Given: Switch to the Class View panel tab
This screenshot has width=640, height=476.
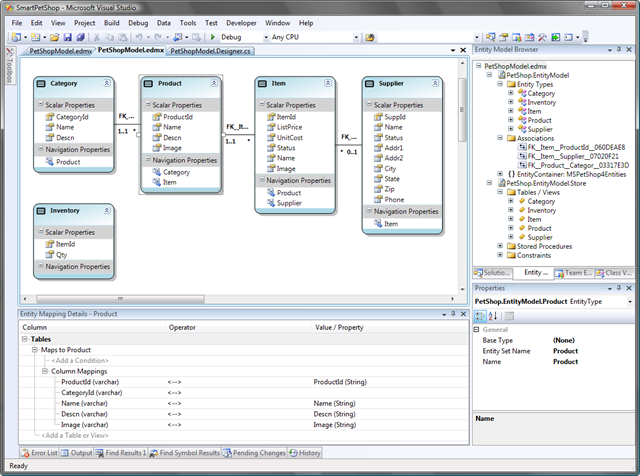Looking at the screenshot, I should click(613, 273).
